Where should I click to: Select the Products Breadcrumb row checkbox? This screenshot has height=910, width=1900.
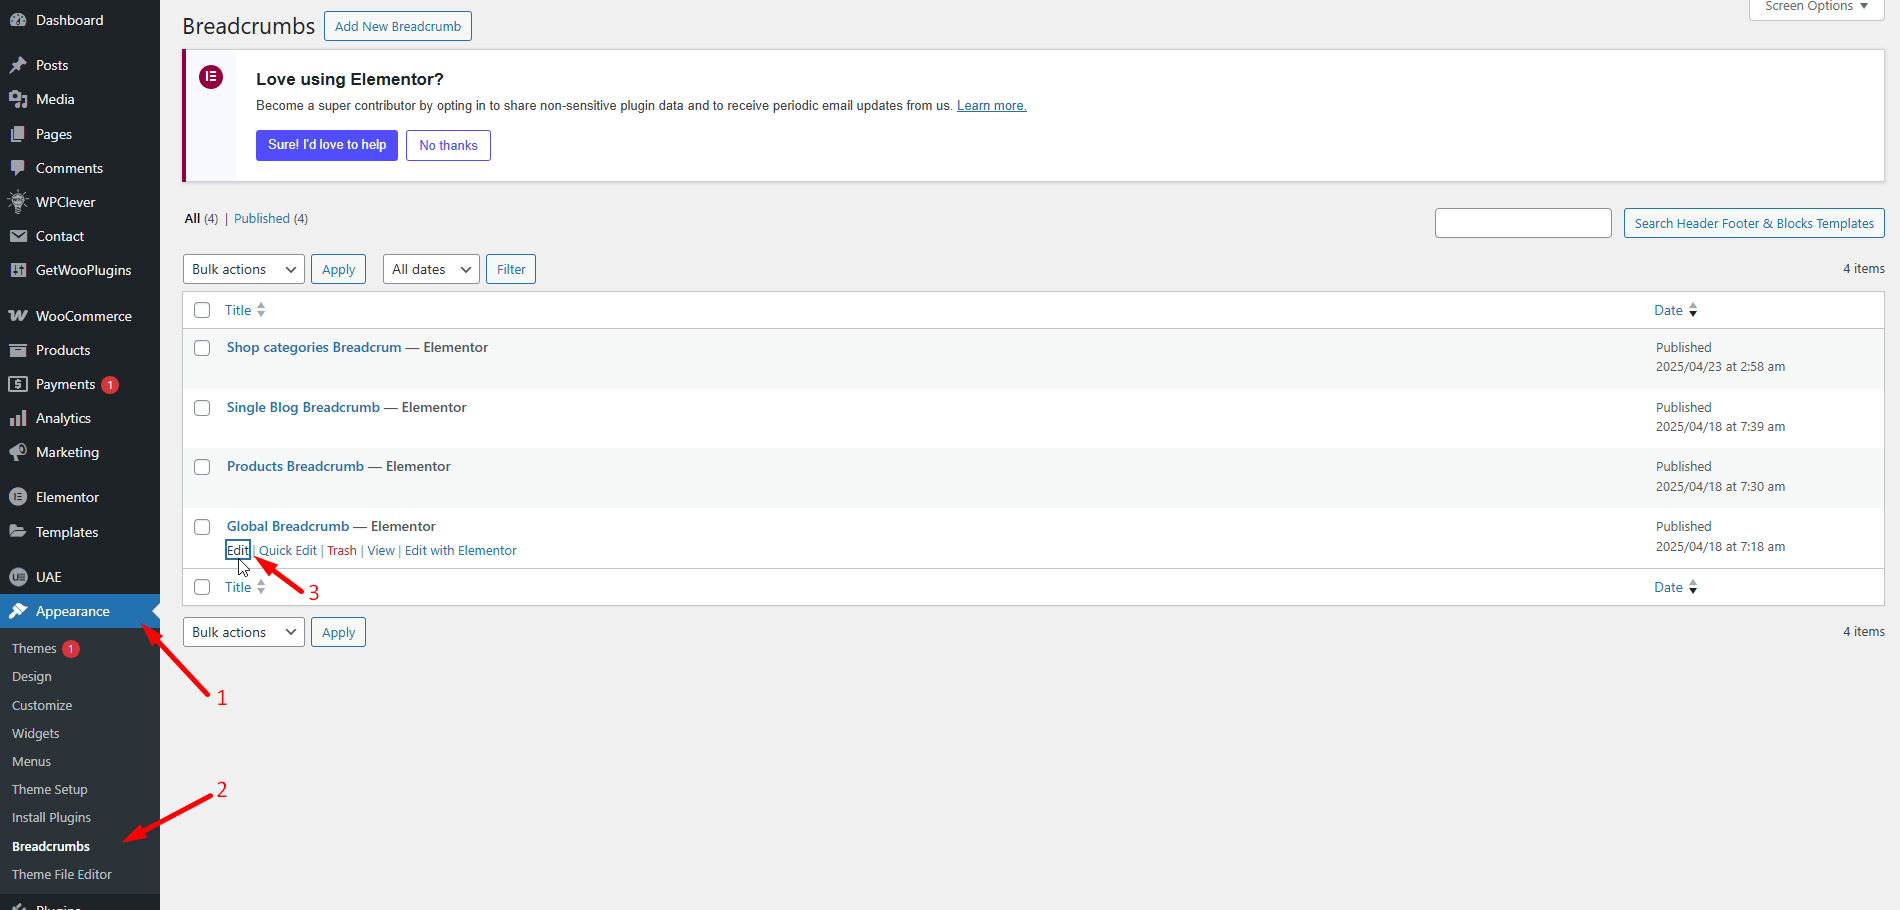tap(202, 467)
